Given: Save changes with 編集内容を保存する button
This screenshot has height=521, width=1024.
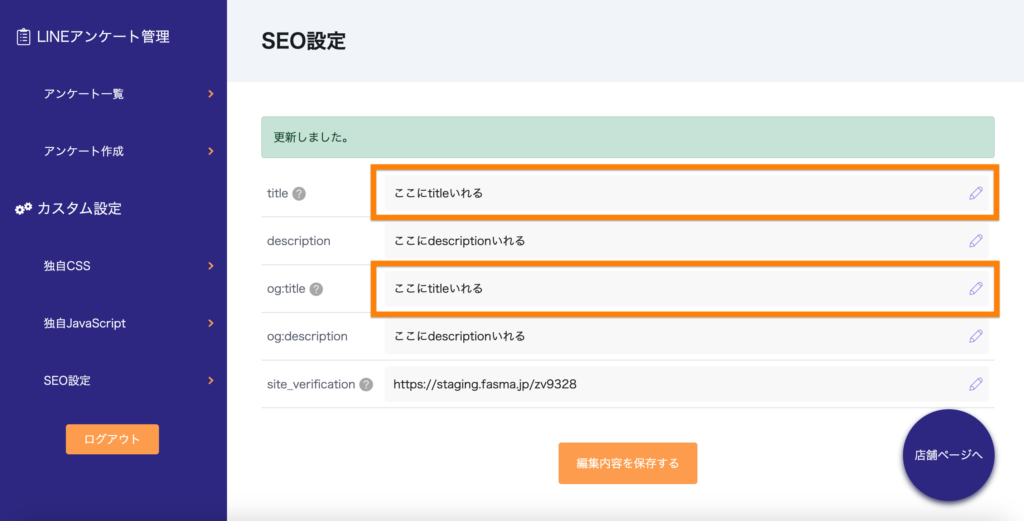Looking at the screenshot, I should (x=627, y=463).
